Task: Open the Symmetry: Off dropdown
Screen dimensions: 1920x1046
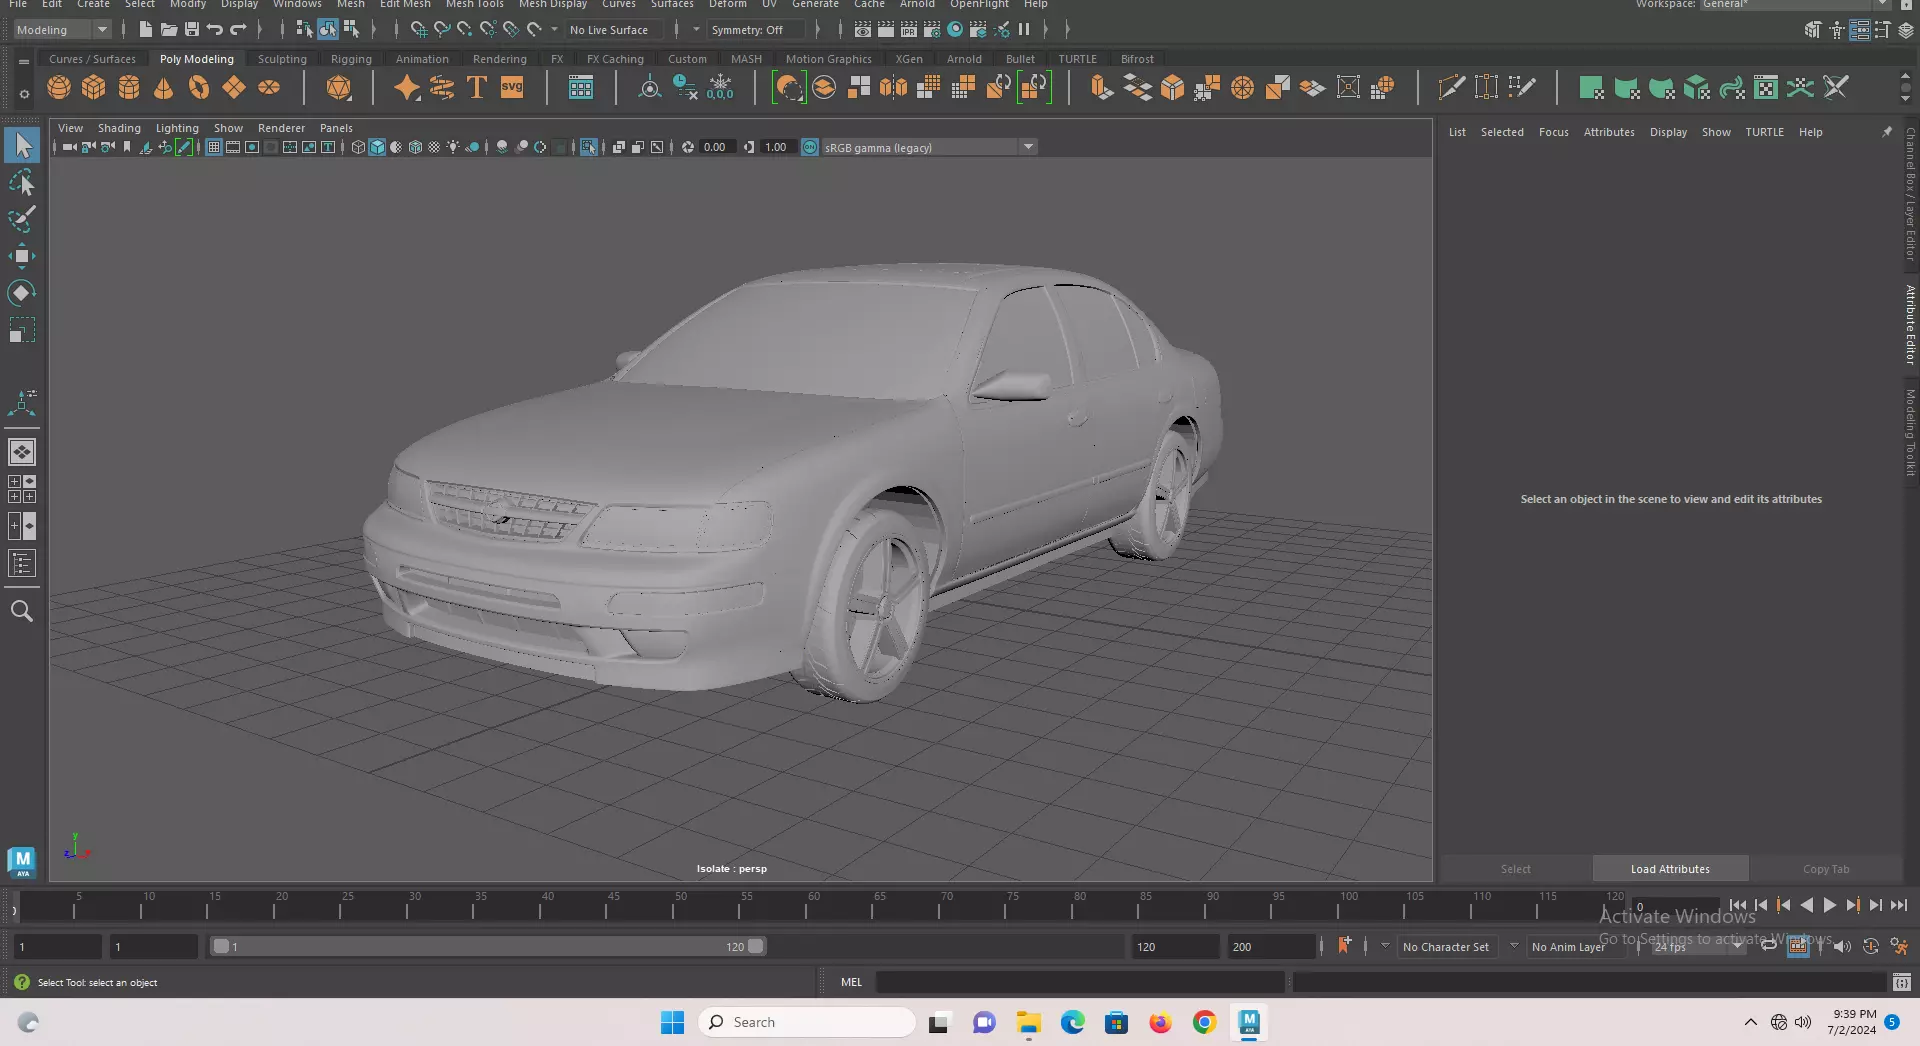Action: click(755, 30)
